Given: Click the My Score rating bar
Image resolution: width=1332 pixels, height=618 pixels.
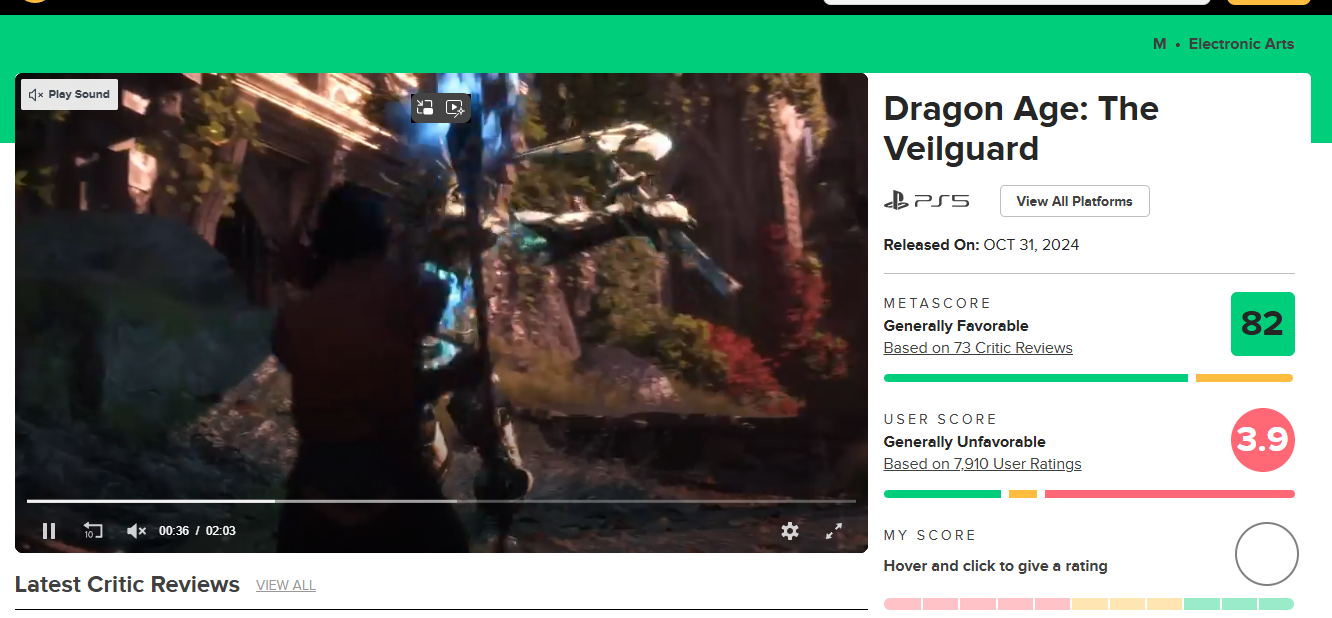Looking at the screenshot, I should tap(1088, 604).
